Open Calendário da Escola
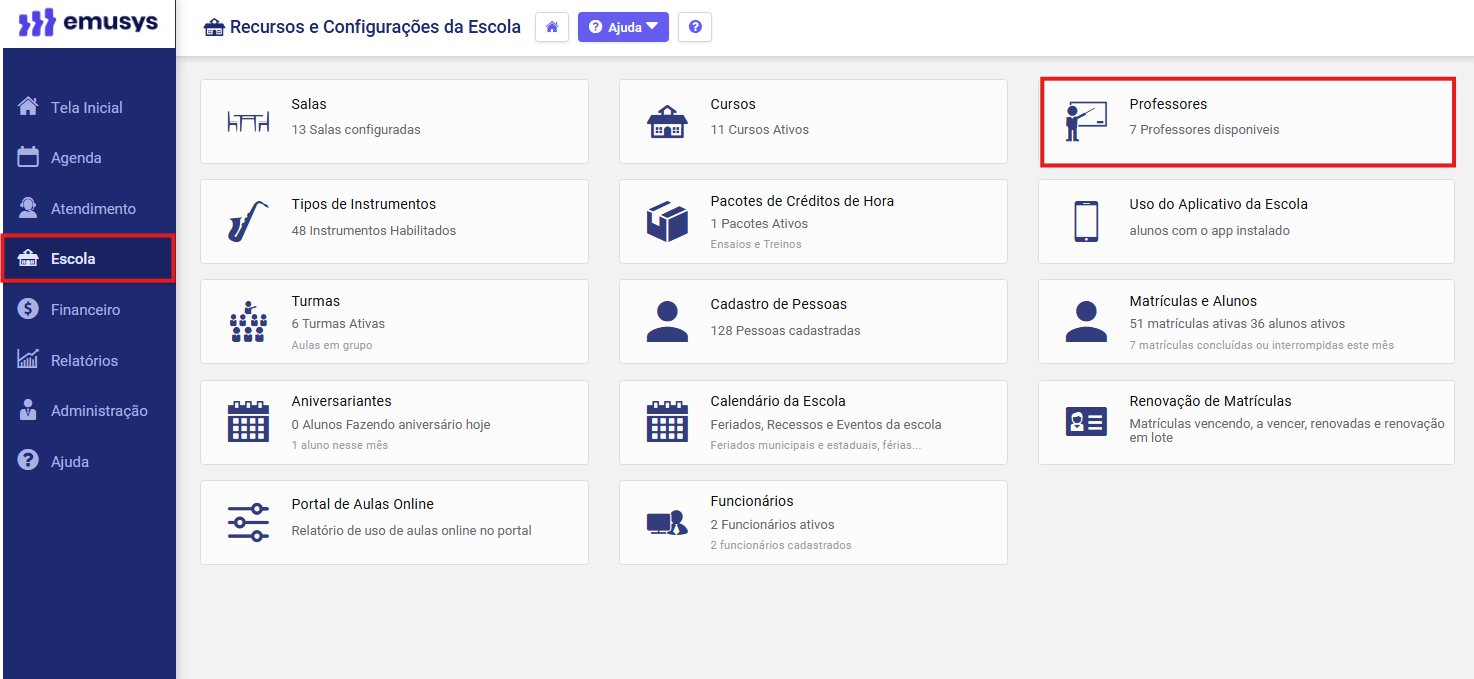The image size is (1474, 679). pos(812,421)
